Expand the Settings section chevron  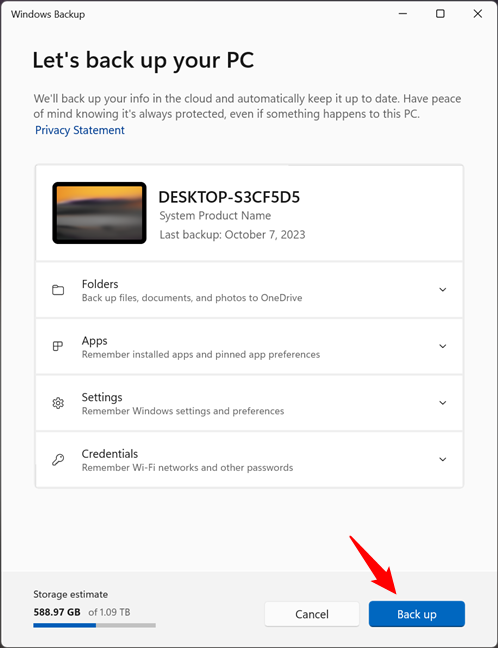click(443, 403)
